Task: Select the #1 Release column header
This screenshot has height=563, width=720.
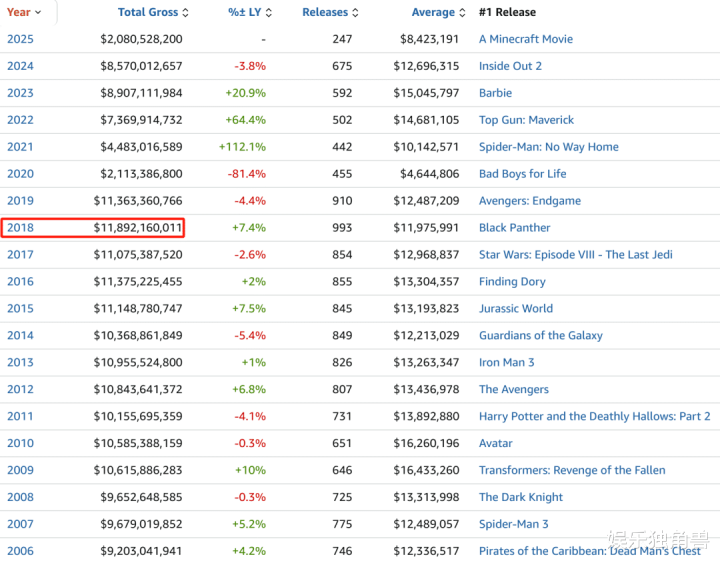Action: point(507,12)
